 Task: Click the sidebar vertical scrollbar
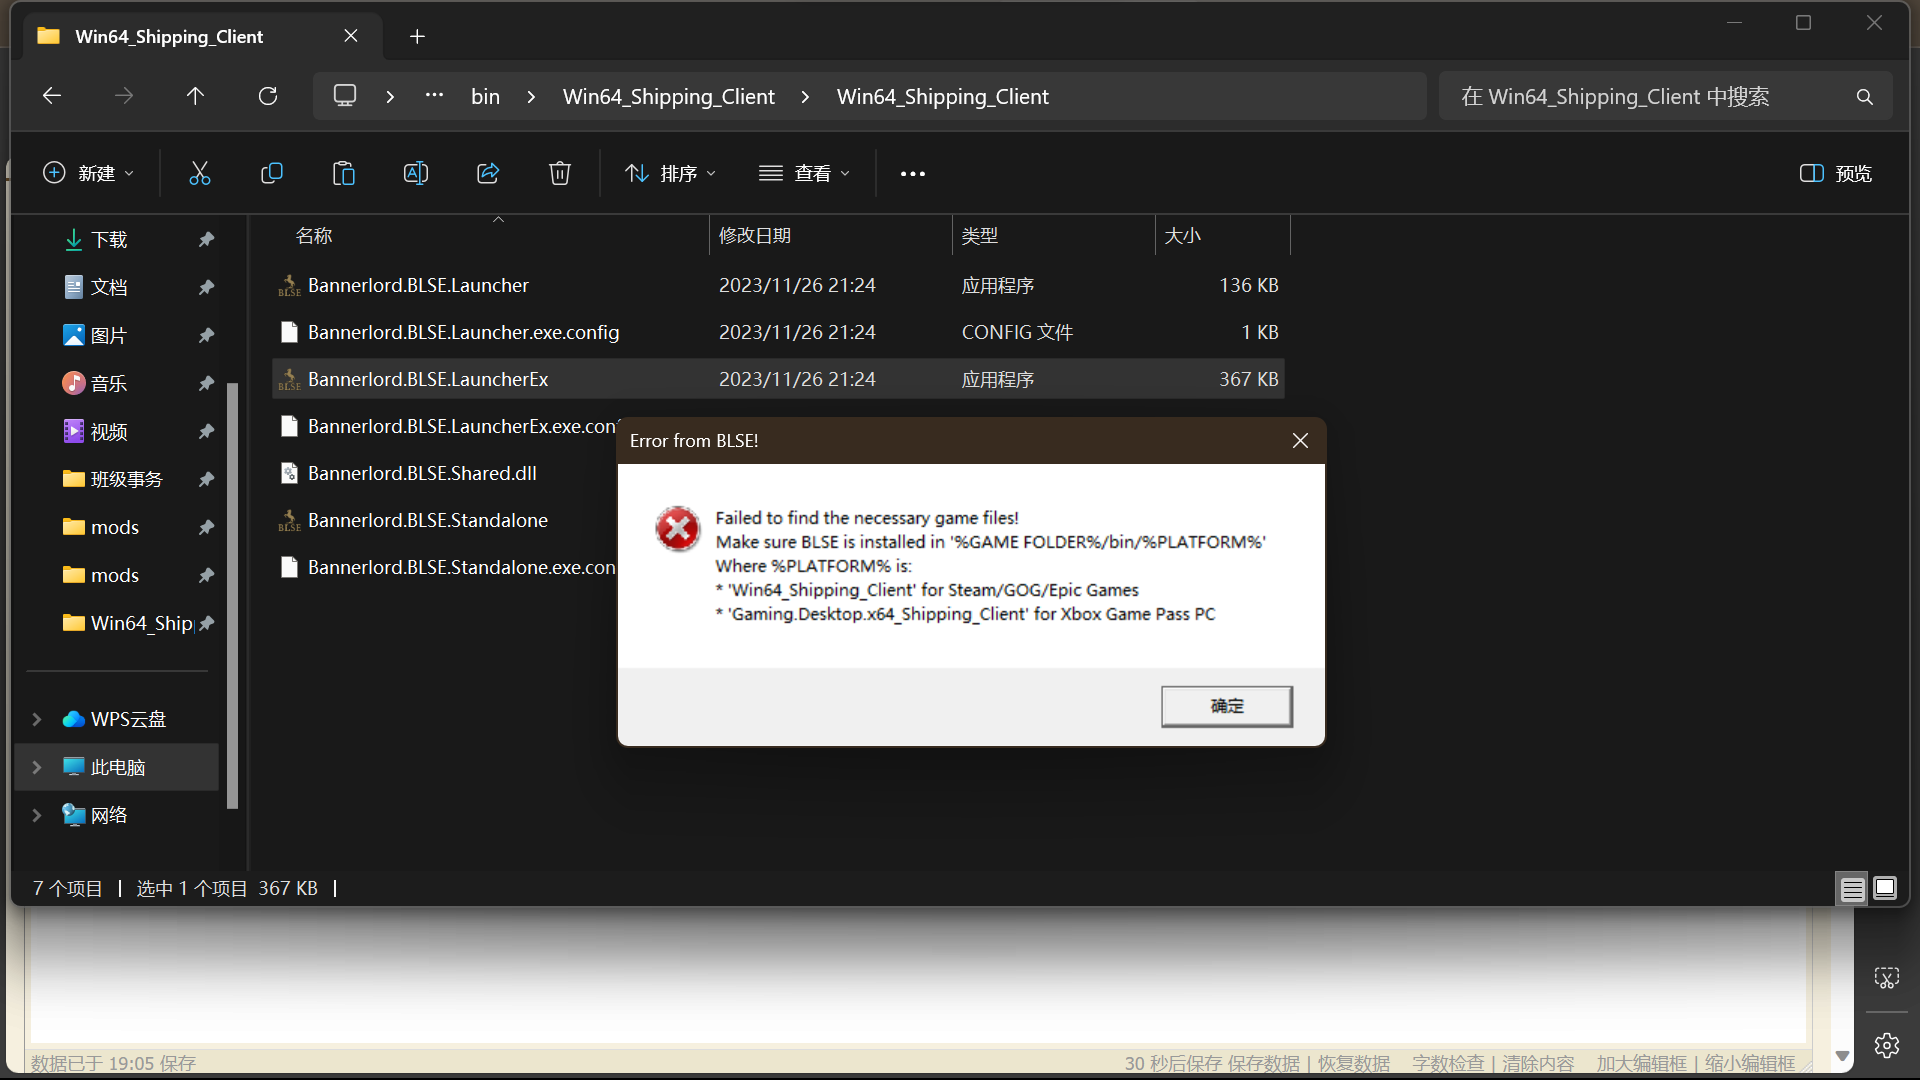point(233,595)
